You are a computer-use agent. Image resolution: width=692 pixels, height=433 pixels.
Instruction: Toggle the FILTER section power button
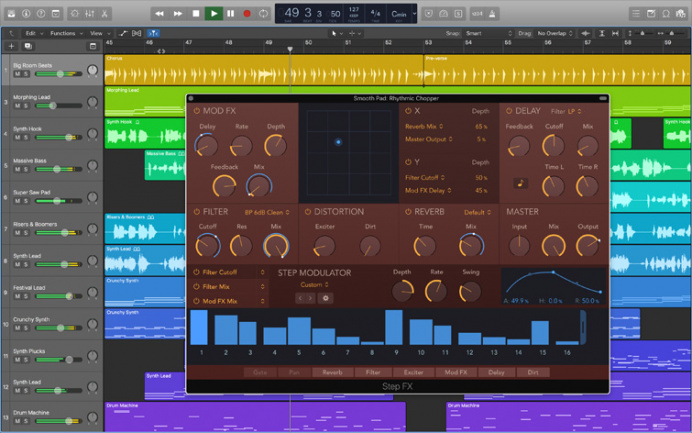[x=196, y=212]
